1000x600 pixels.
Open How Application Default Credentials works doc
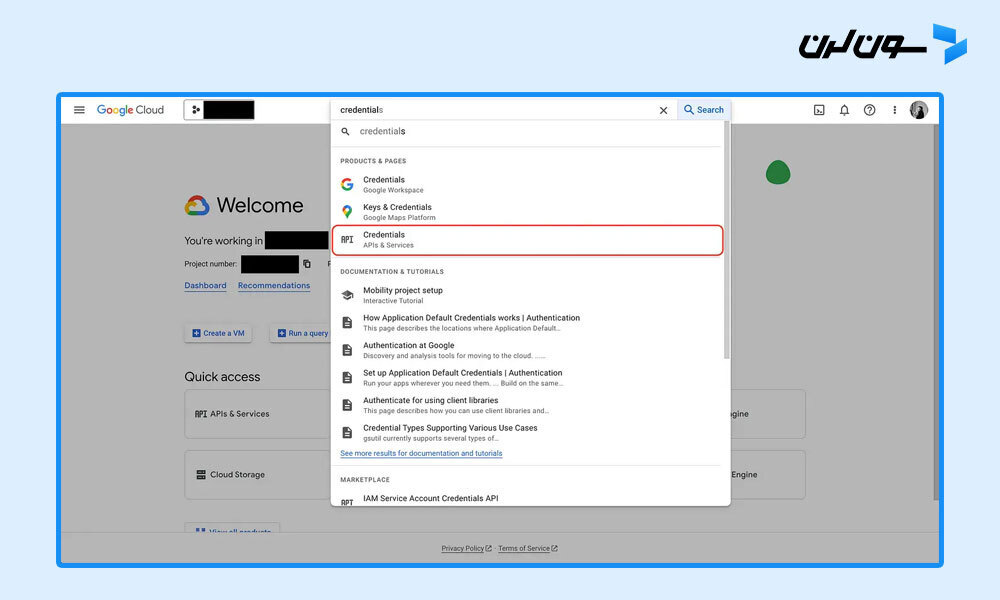coord(528,322)
